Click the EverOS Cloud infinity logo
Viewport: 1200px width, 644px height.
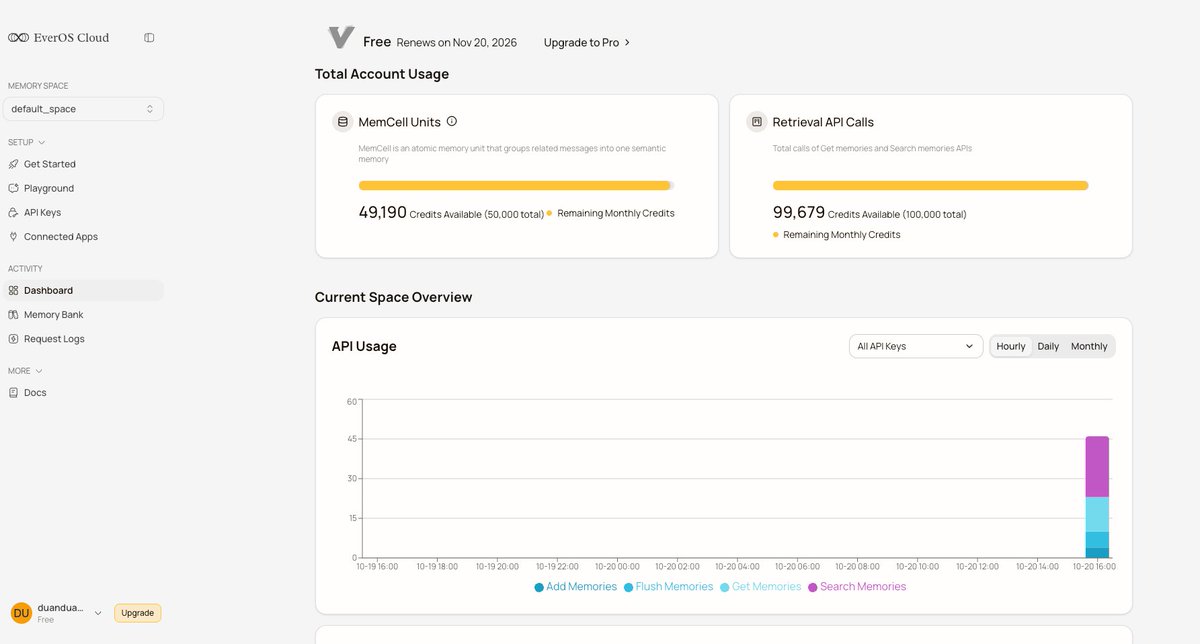[x=19, y=38]
